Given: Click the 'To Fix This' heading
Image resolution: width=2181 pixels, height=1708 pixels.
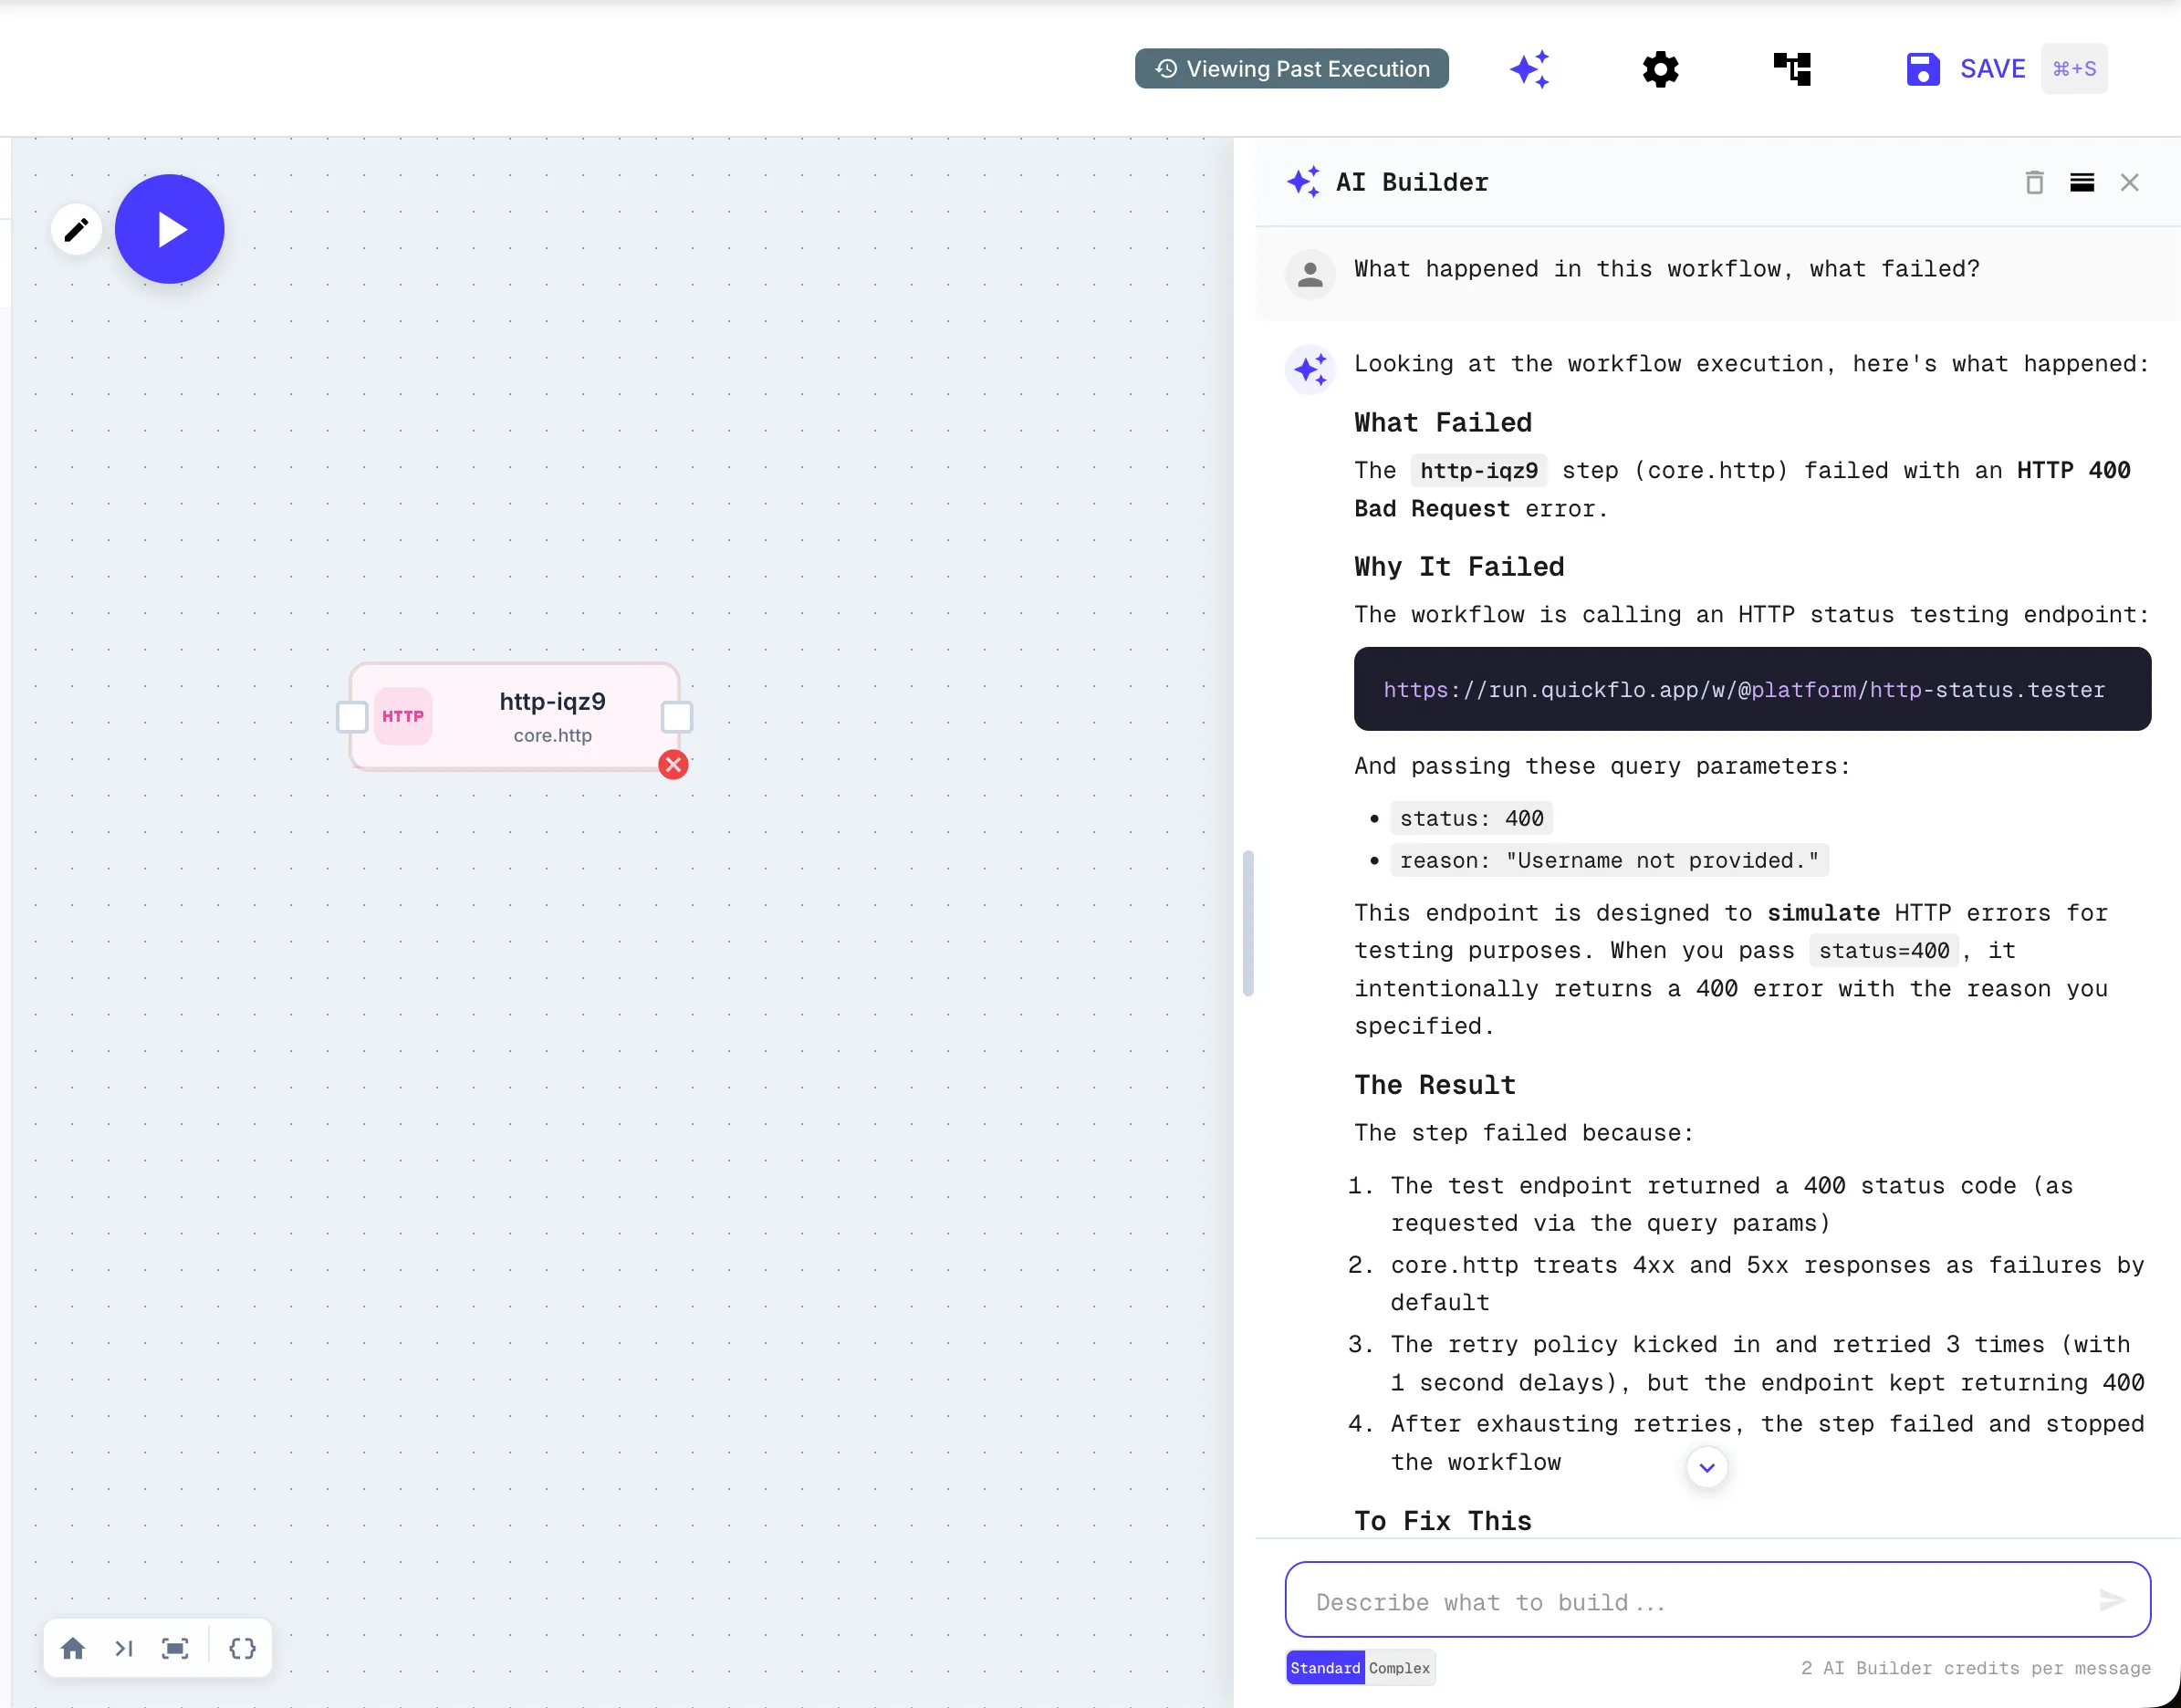Looking at the screenshot, I should point(1442,1521).
